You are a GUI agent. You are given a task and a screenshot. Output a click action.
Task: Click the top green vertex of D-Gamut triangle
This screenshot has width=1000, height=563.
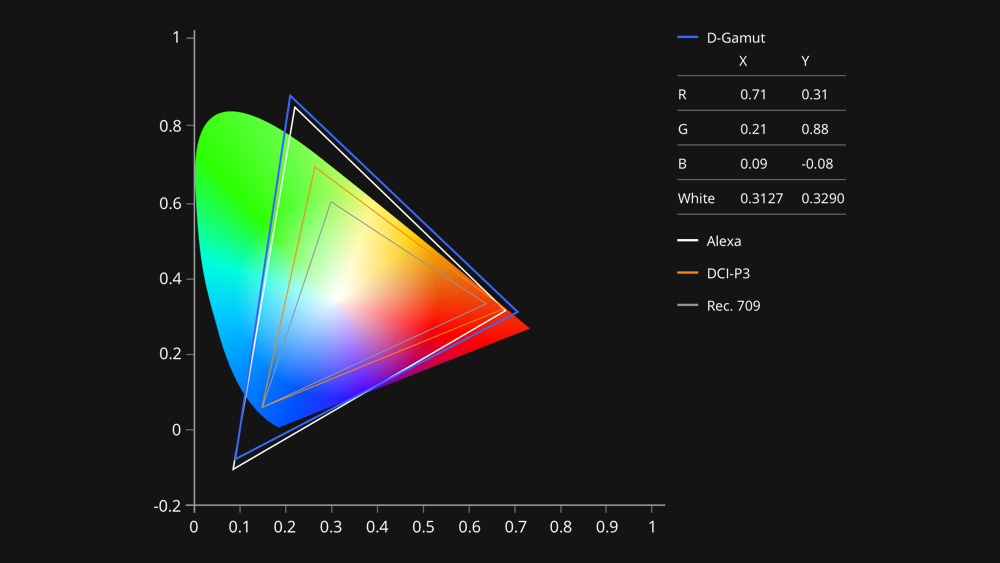pyautogui.click(x=290, y=96)
